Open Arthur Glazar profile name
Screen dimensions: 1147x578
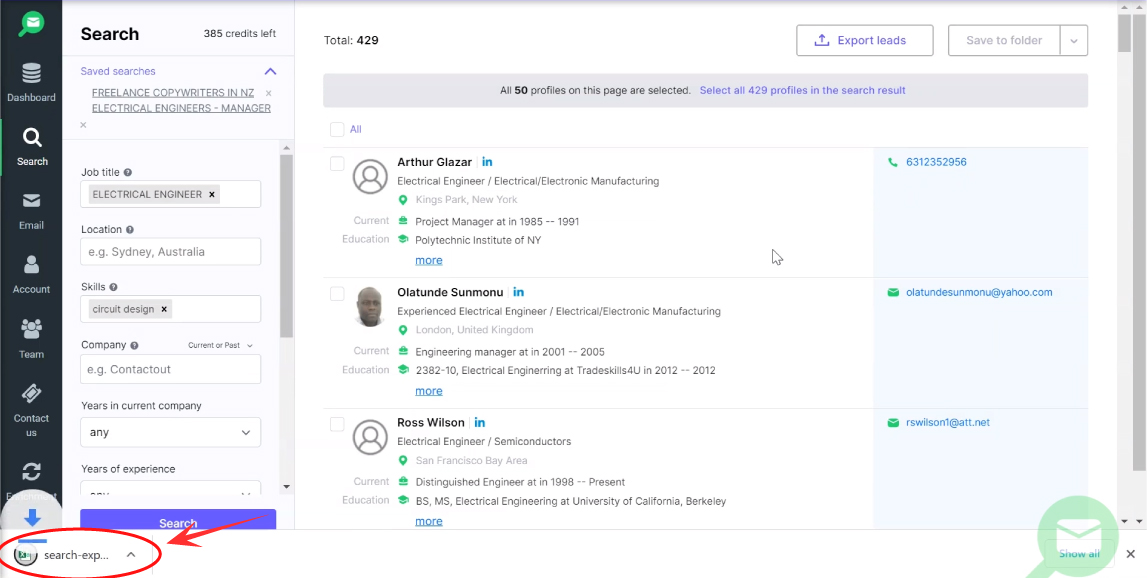(x=435, y=162)
